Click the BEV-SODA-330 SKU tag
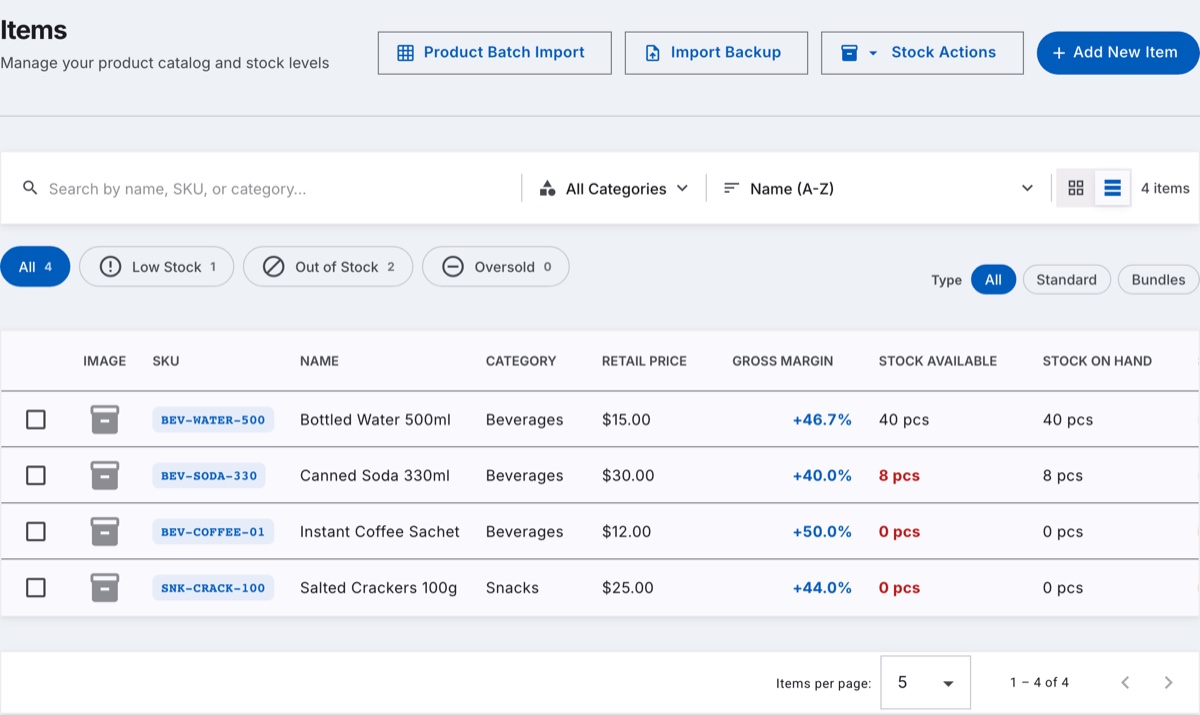1200x715 pixels. coord(209,476)
